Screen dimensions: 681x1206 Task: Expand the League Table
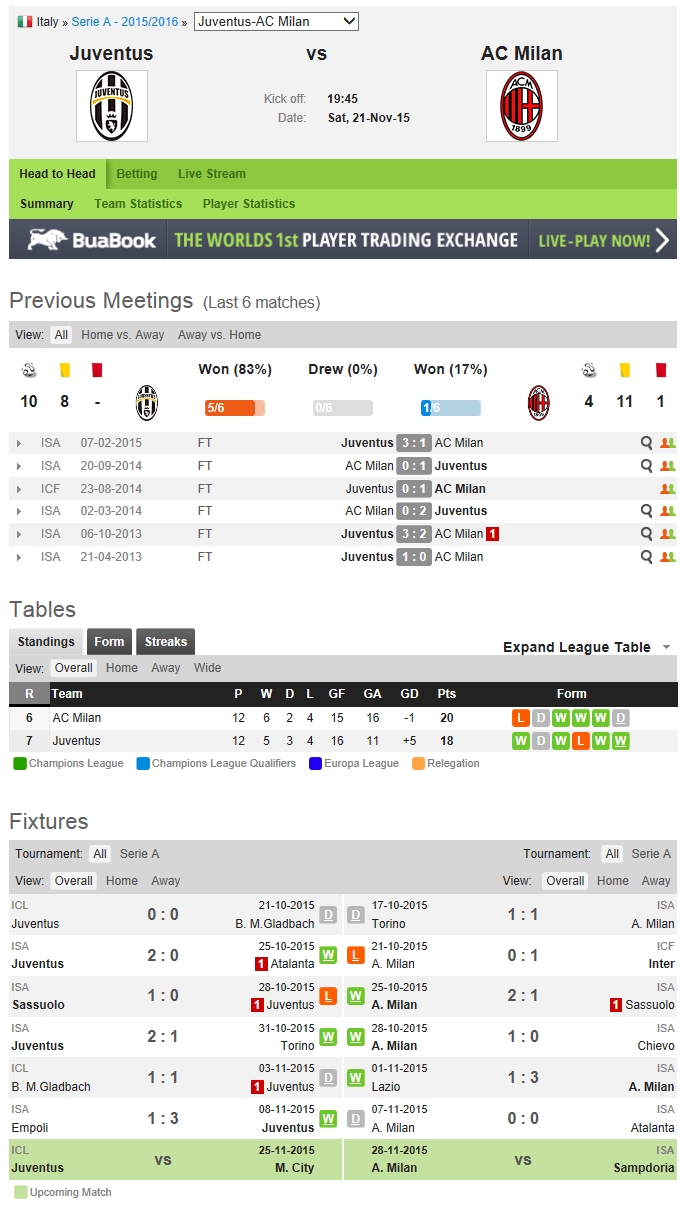pyautogui.click(x=586, y=647)
